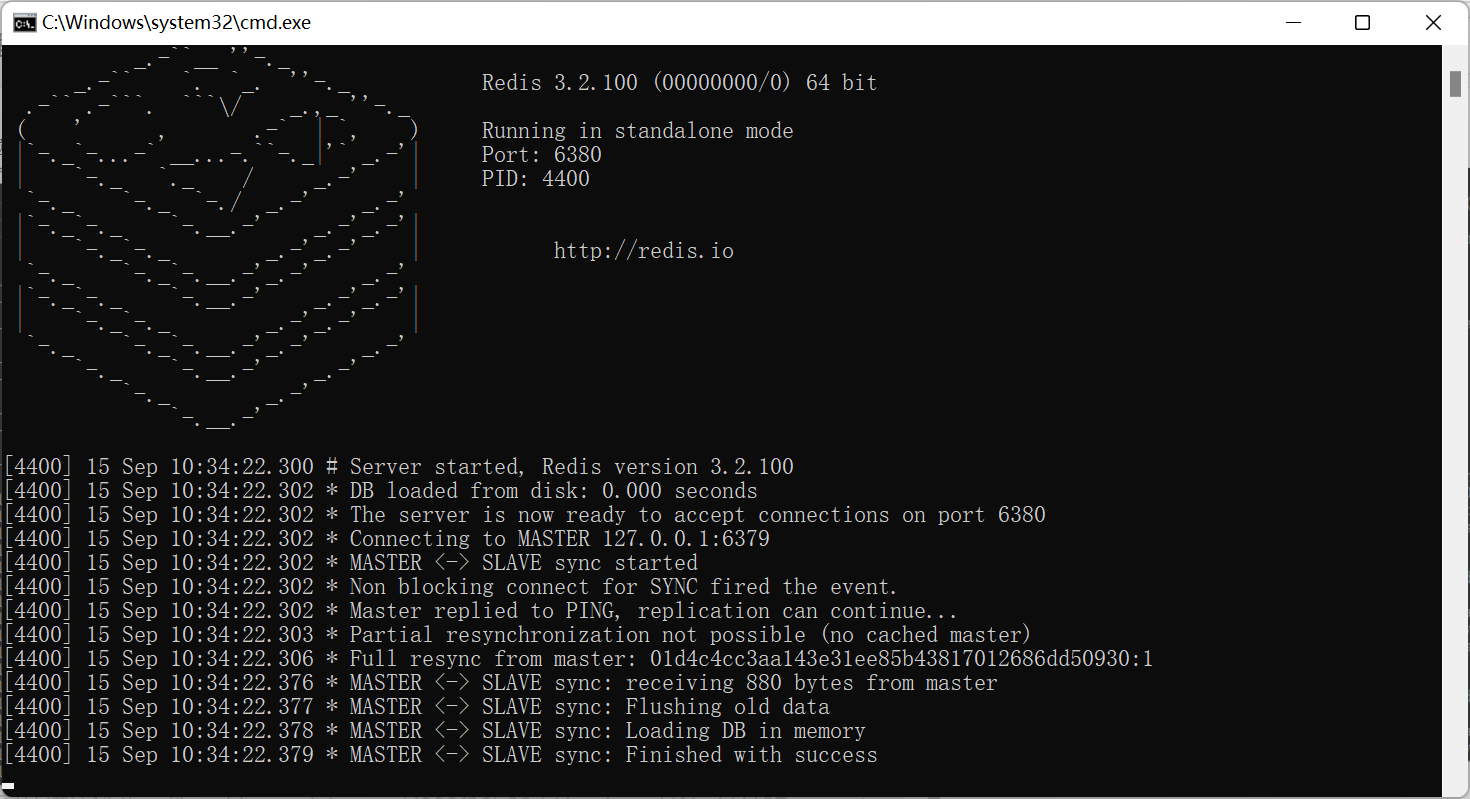
Task: Click the 'PID: 4400' text
Action: pos(536,179)
